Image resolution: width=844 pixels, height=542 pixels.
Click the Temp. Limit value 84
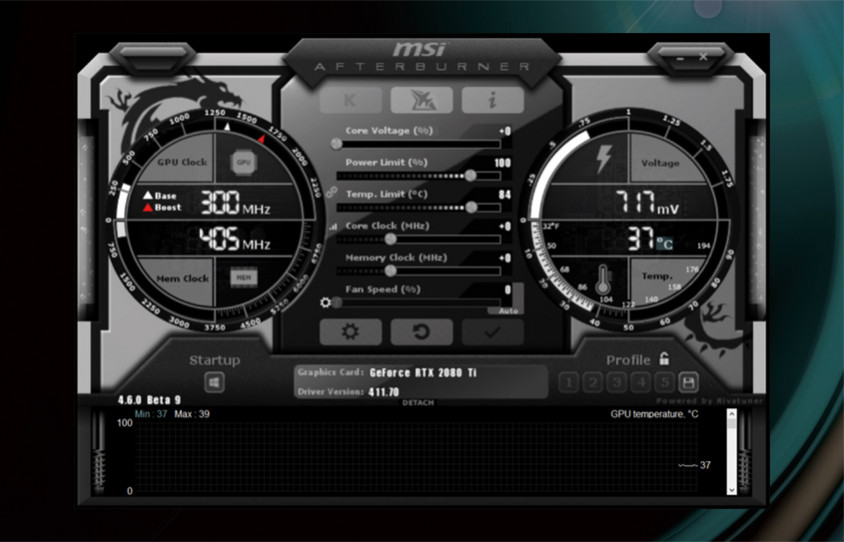pos(505,194)
